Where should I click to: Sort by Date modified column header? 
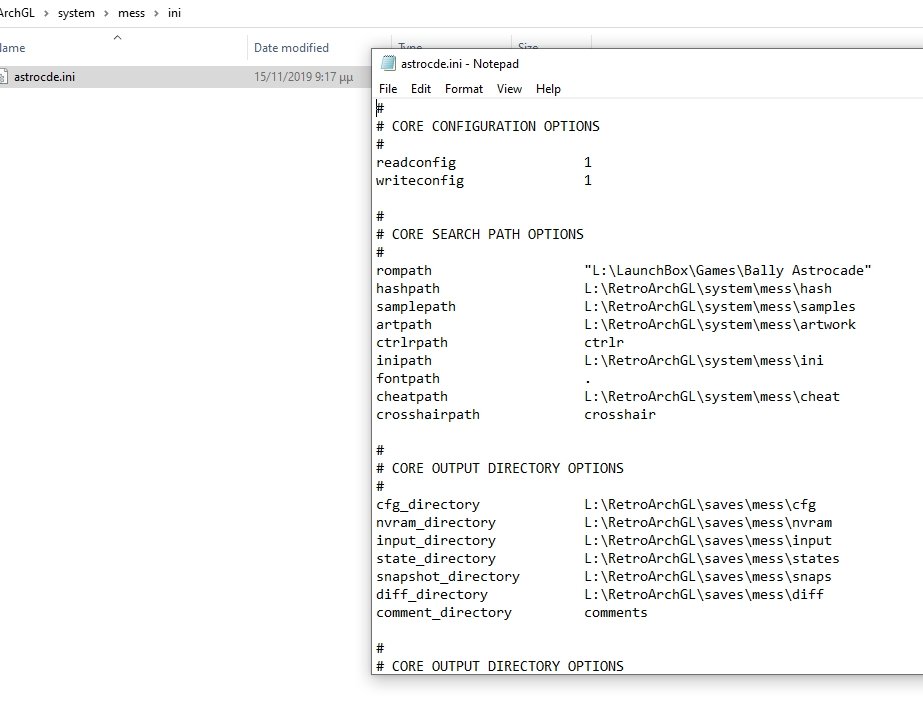pos(291,48)
